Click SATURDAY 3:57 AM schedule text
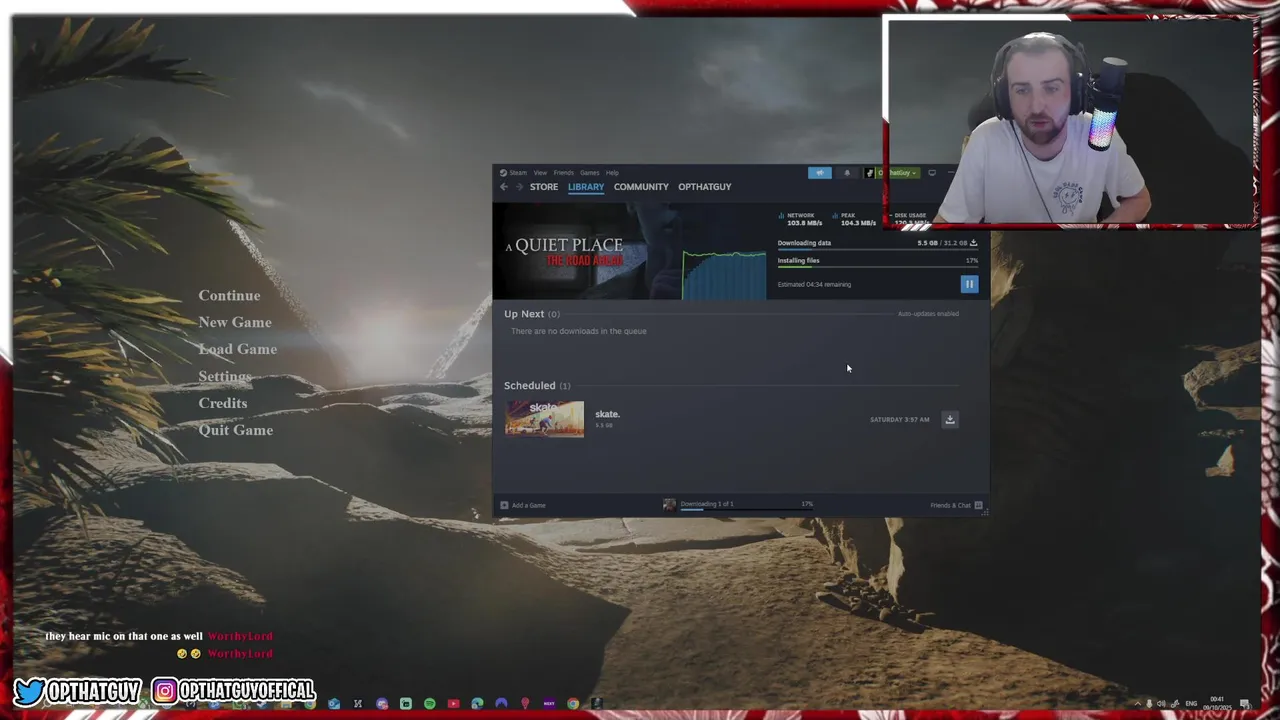The height and width of the screenshot is (720, 1280). [899, 420]
